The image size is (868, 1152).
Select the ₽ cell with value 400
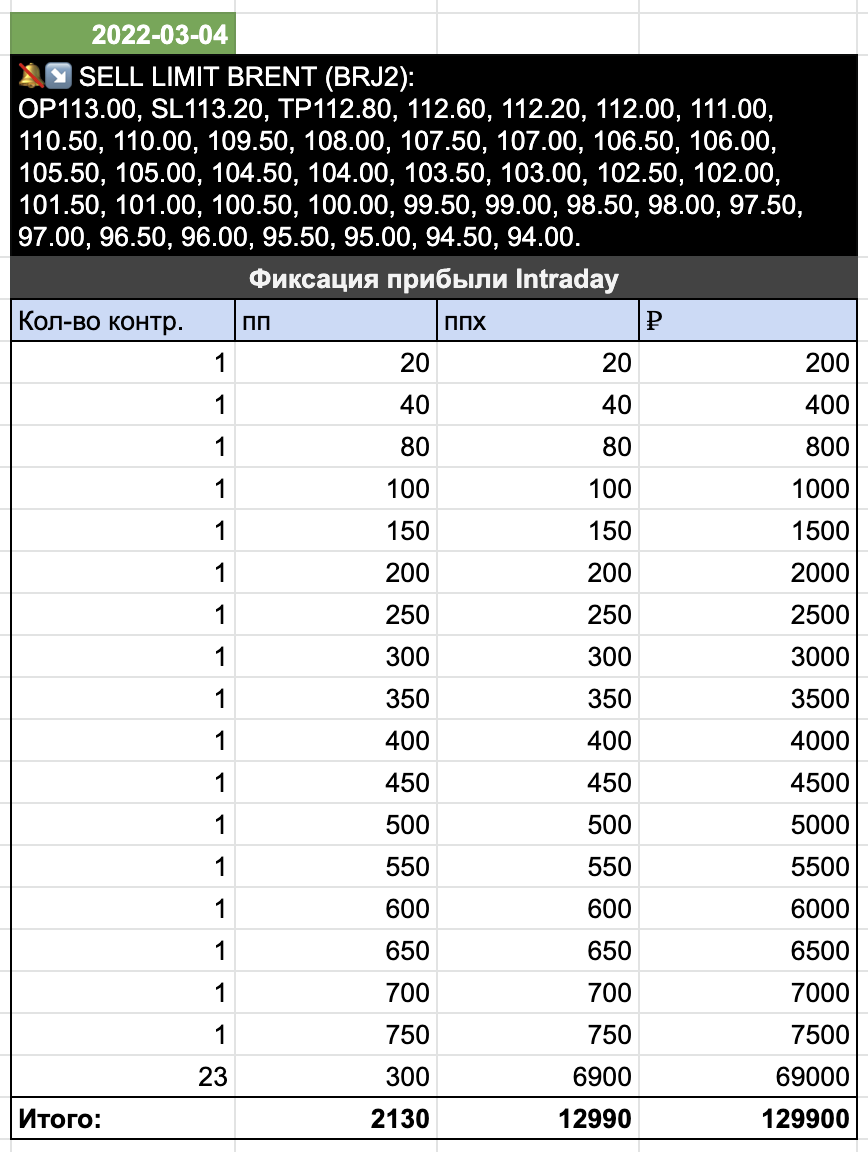click(748, 404)
